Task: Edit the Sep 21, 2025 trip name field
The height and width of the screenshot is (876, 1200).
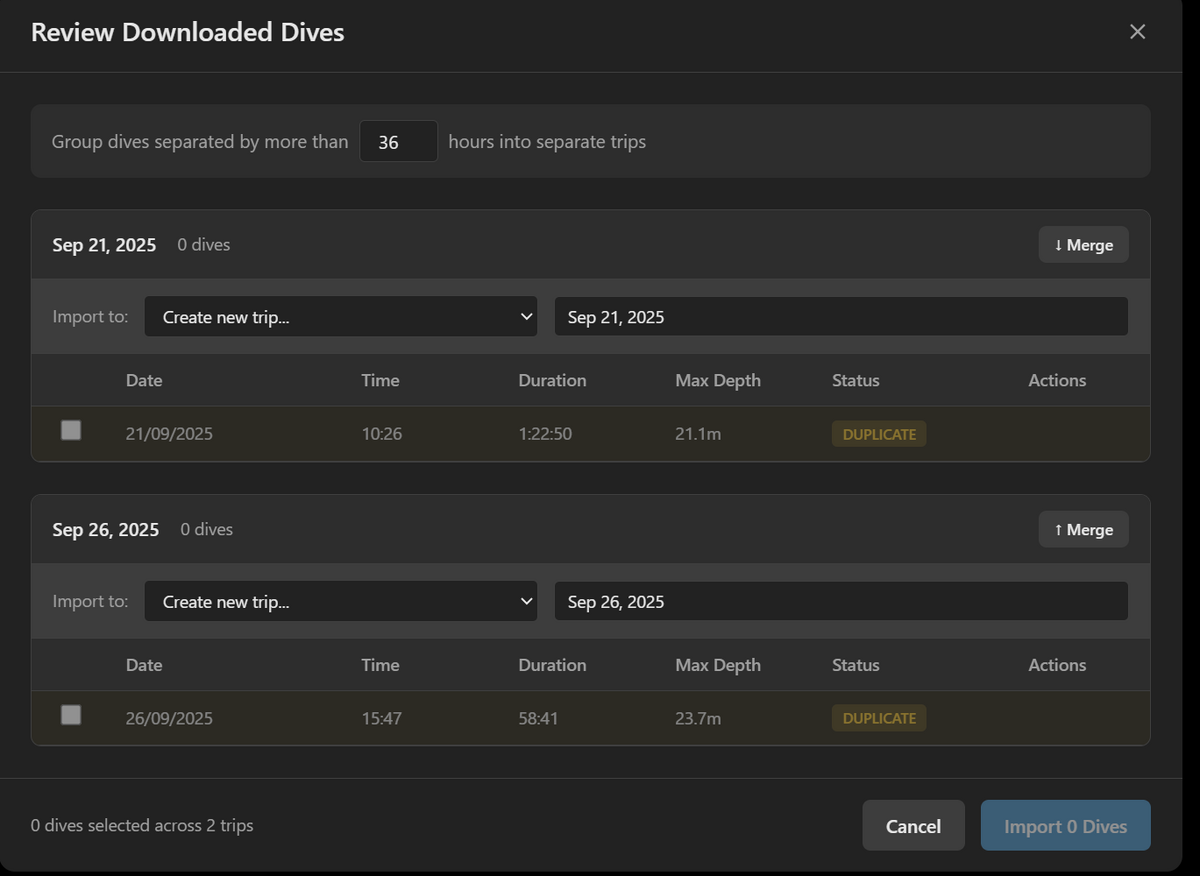Action: (840, 317)
